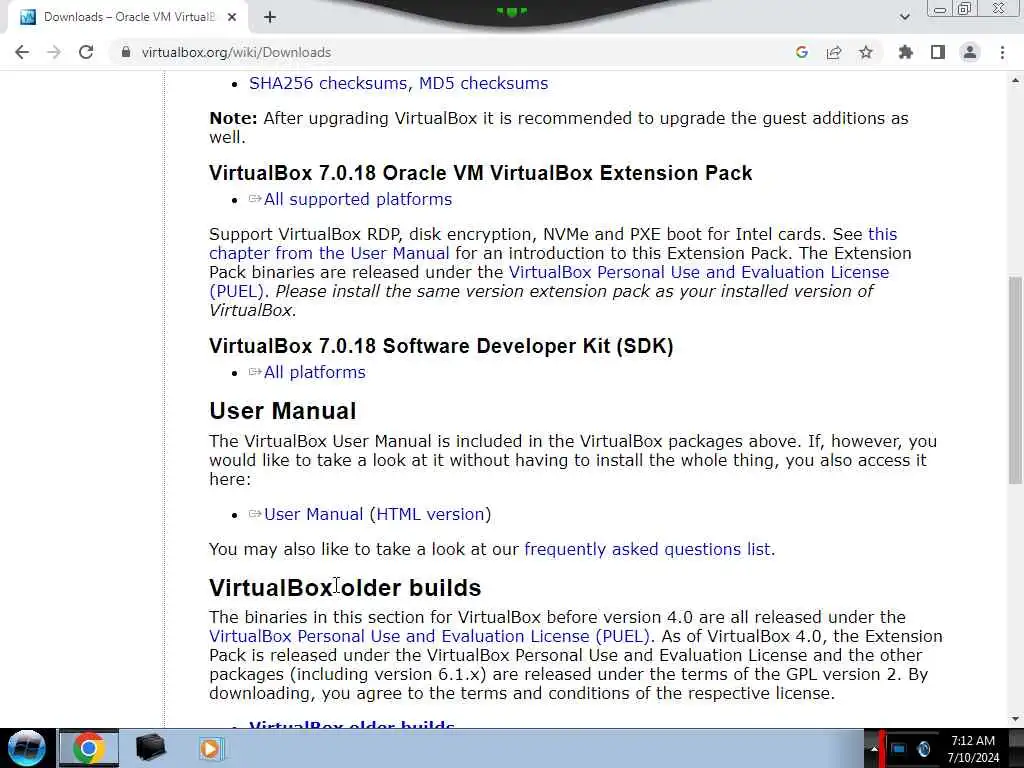1024x768 pixels.
Task: Open the Google icon in address bar
Action: pyautogui.click(x=802, y=52)
